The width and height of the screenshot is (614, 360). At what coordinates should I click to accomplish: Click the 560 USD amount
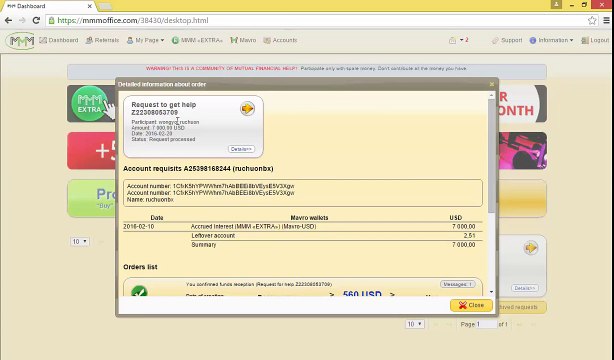[362, 293]
